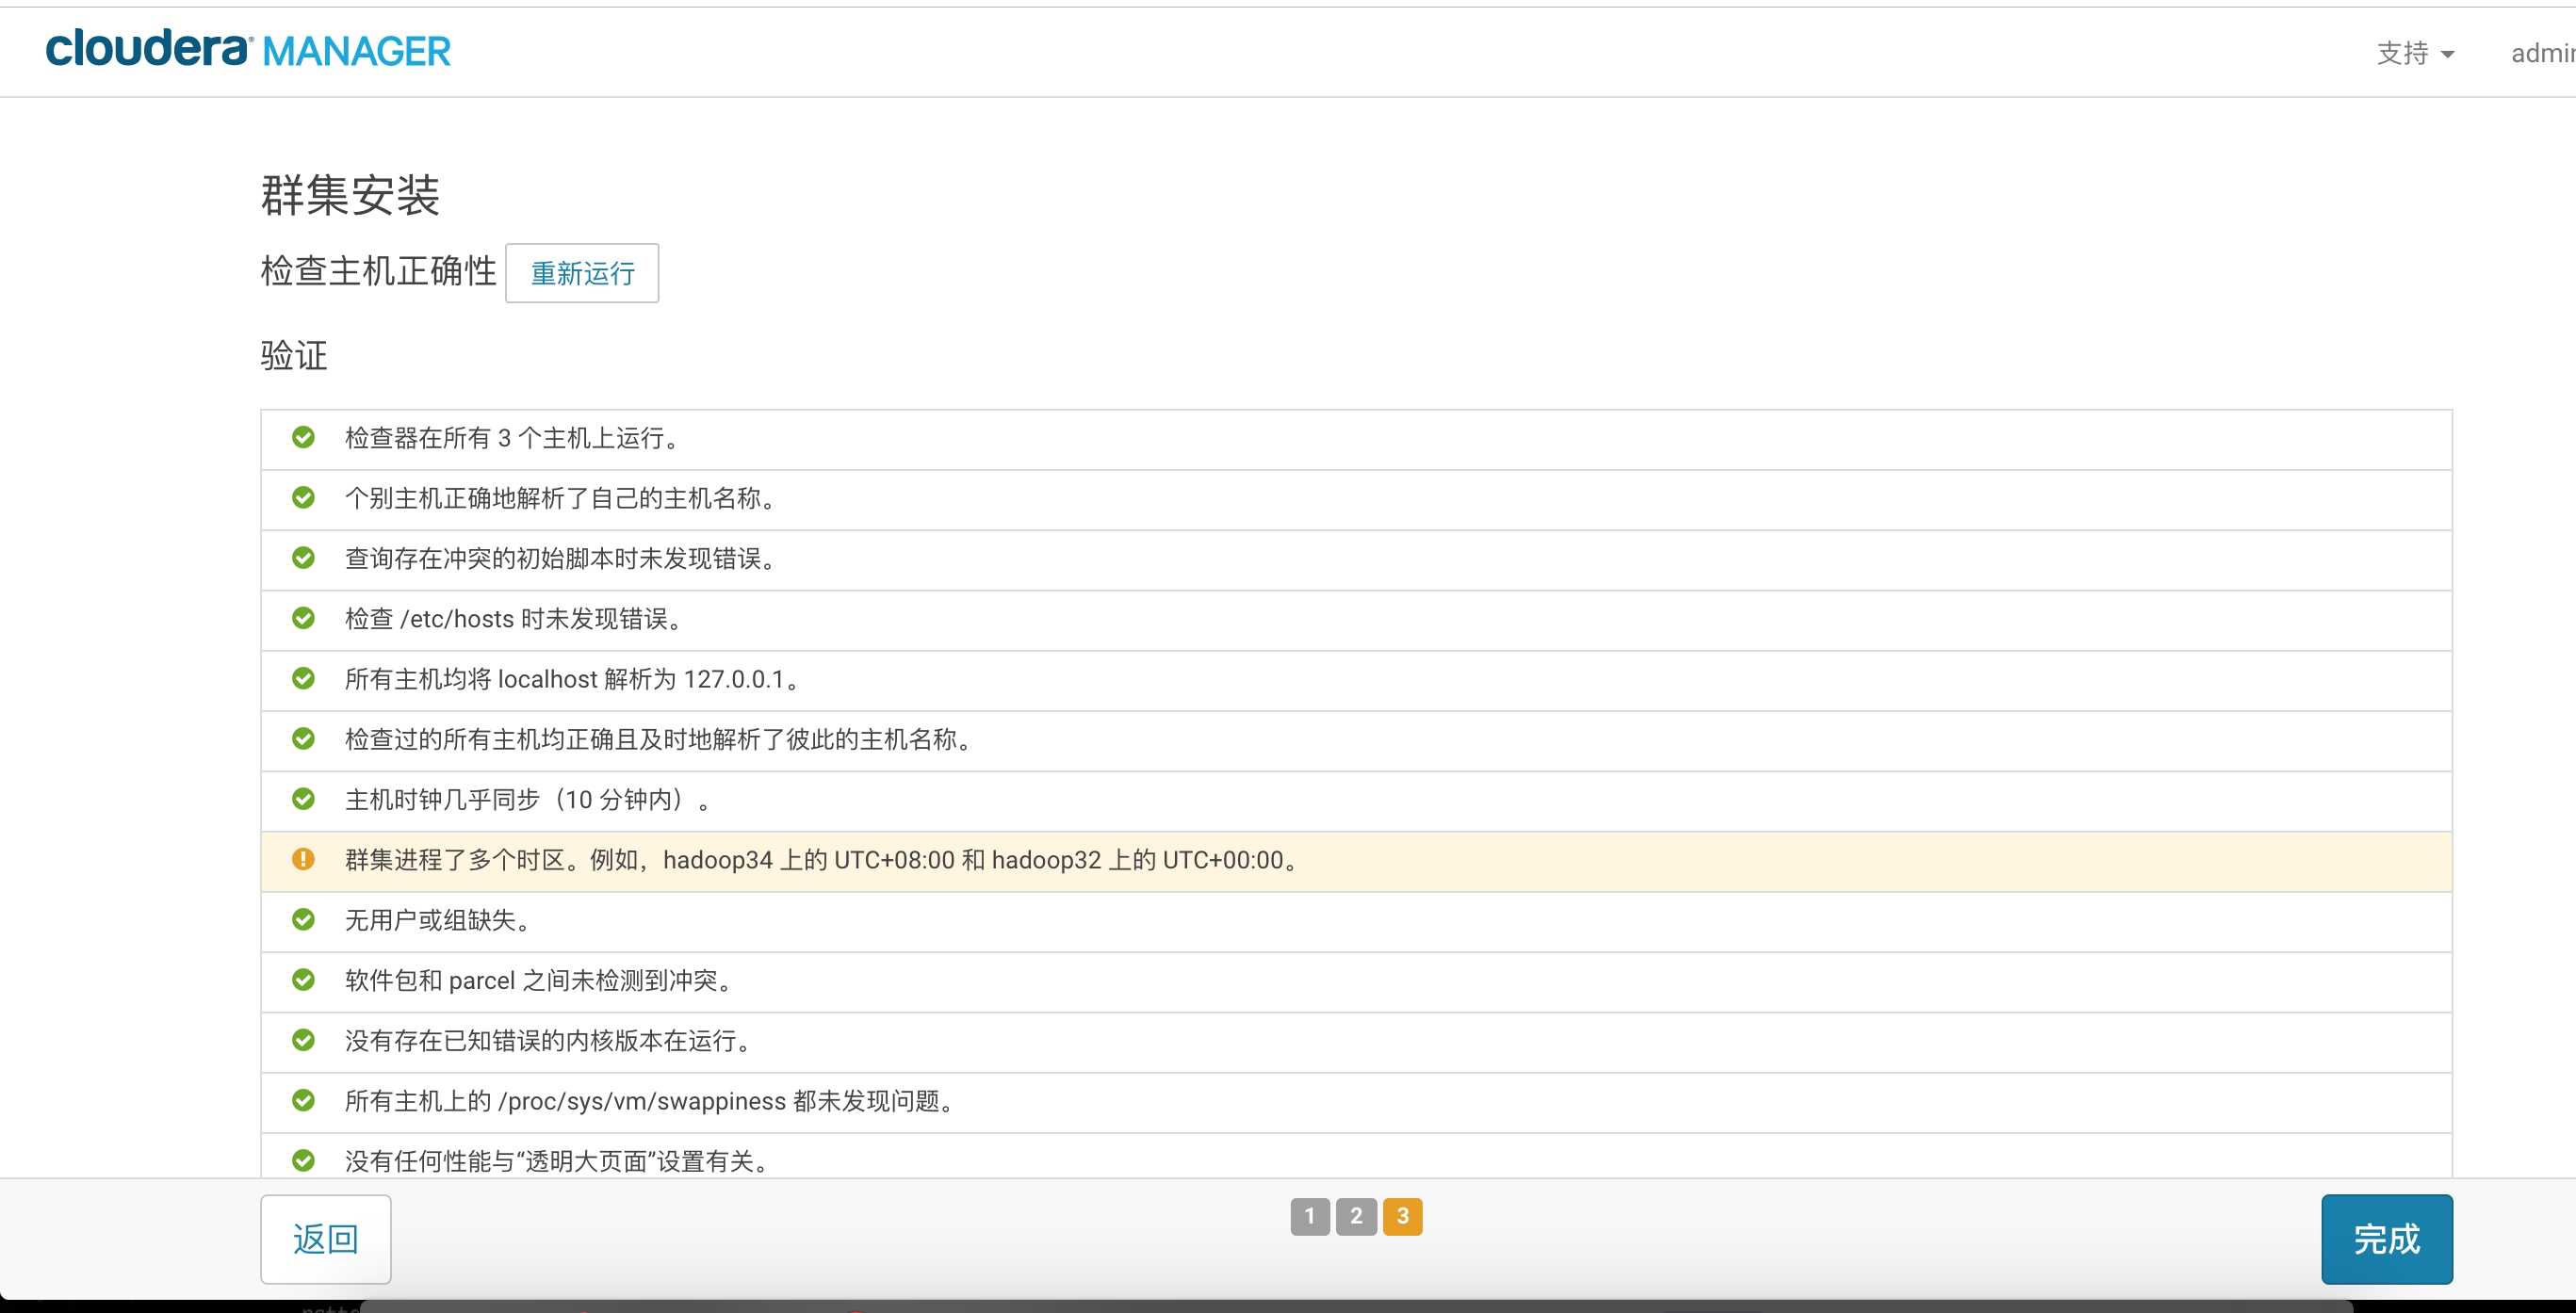This screenshot has width=2576, height=1313.
Task: Open the 支持 dropdown menu
Action: tap(2415, 53)
